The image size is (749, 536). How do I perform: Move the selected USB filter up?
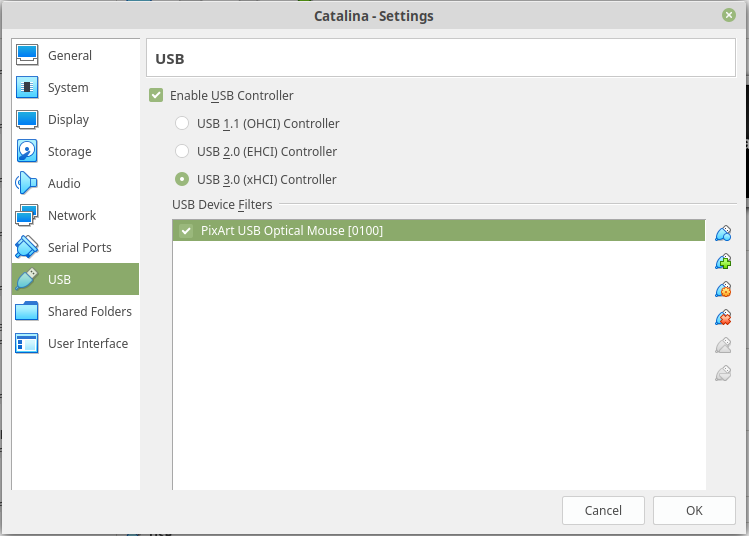(x=724, y=346)
